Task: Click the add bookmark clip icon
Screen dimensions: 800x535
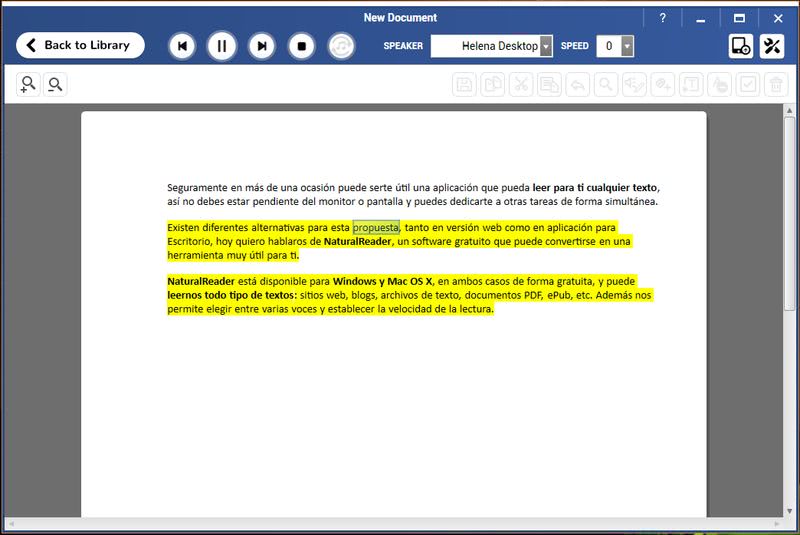Action: tap(663, 84)
